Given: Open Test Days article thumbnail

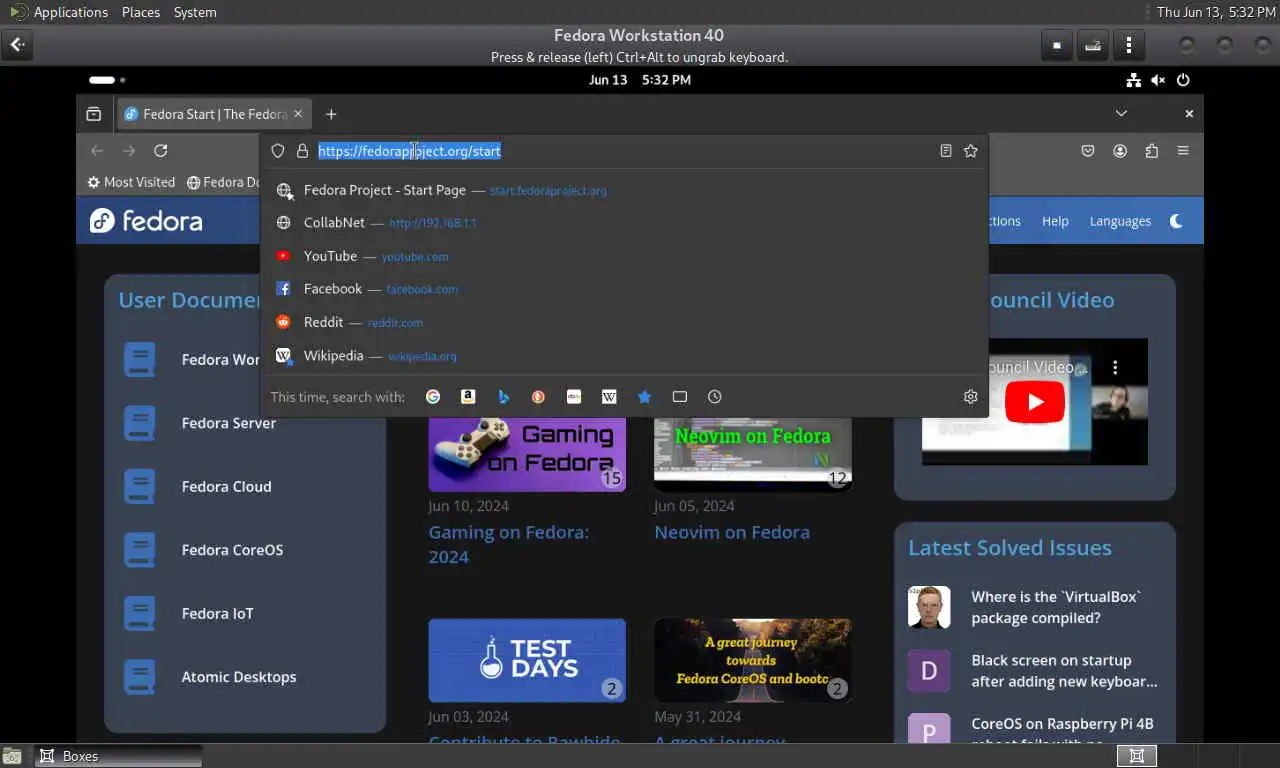Looking at the screenshot, I should (527, 660).
